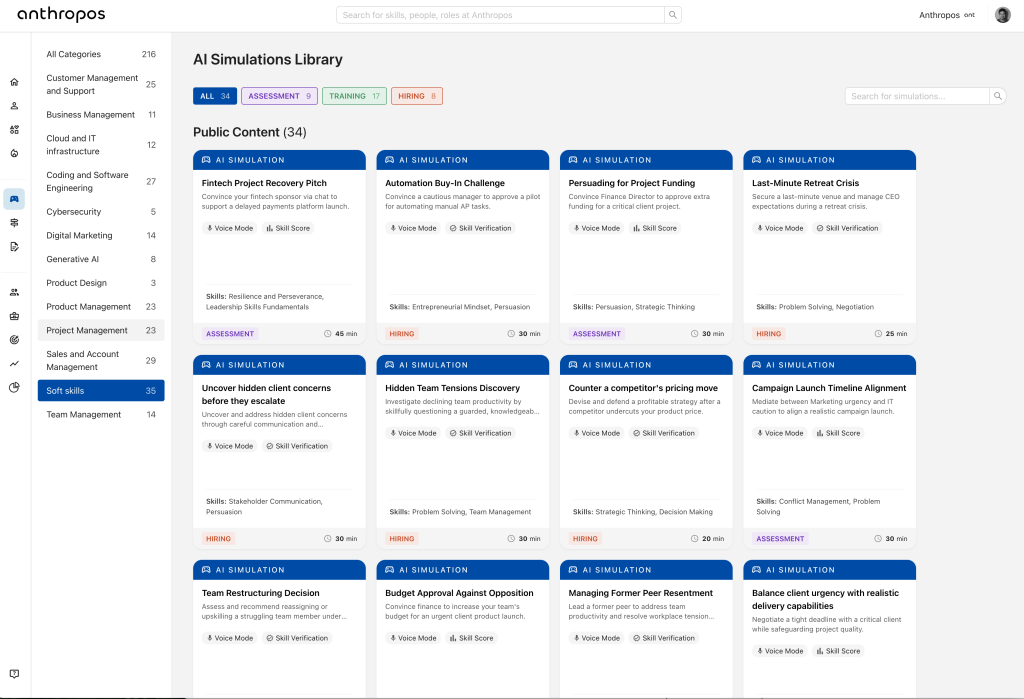
Task: Click the top search magnifier icon
Action: [673, 15]
